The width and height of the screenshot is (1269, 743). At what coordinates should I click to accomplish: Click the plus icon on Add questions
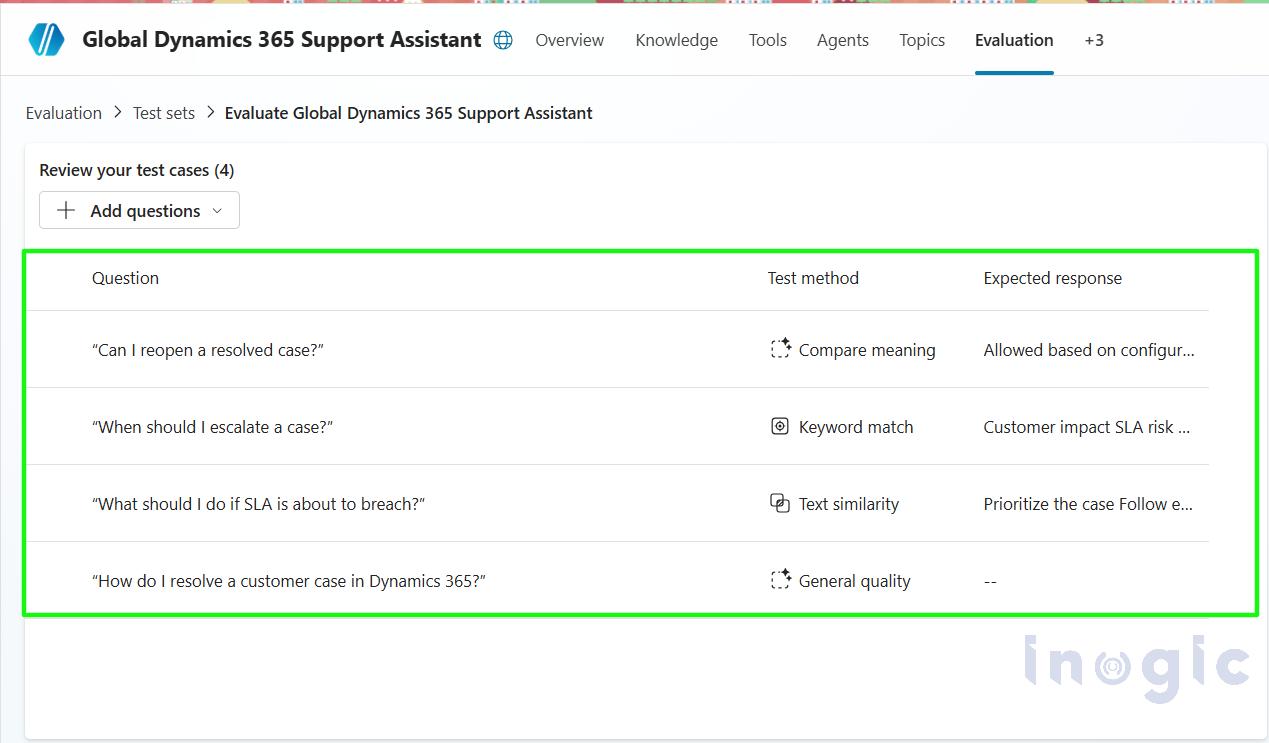(x=66, y=210)
